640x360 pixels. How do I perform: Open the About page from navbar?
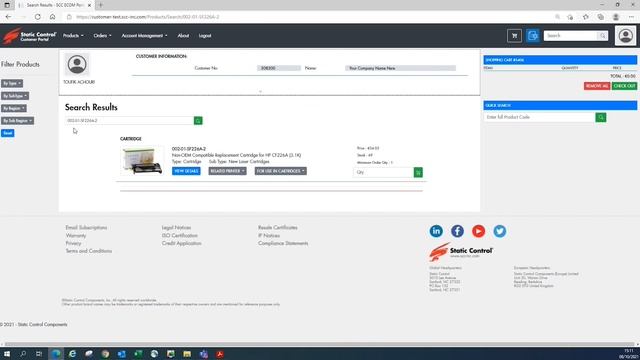[x=183, y=36]
